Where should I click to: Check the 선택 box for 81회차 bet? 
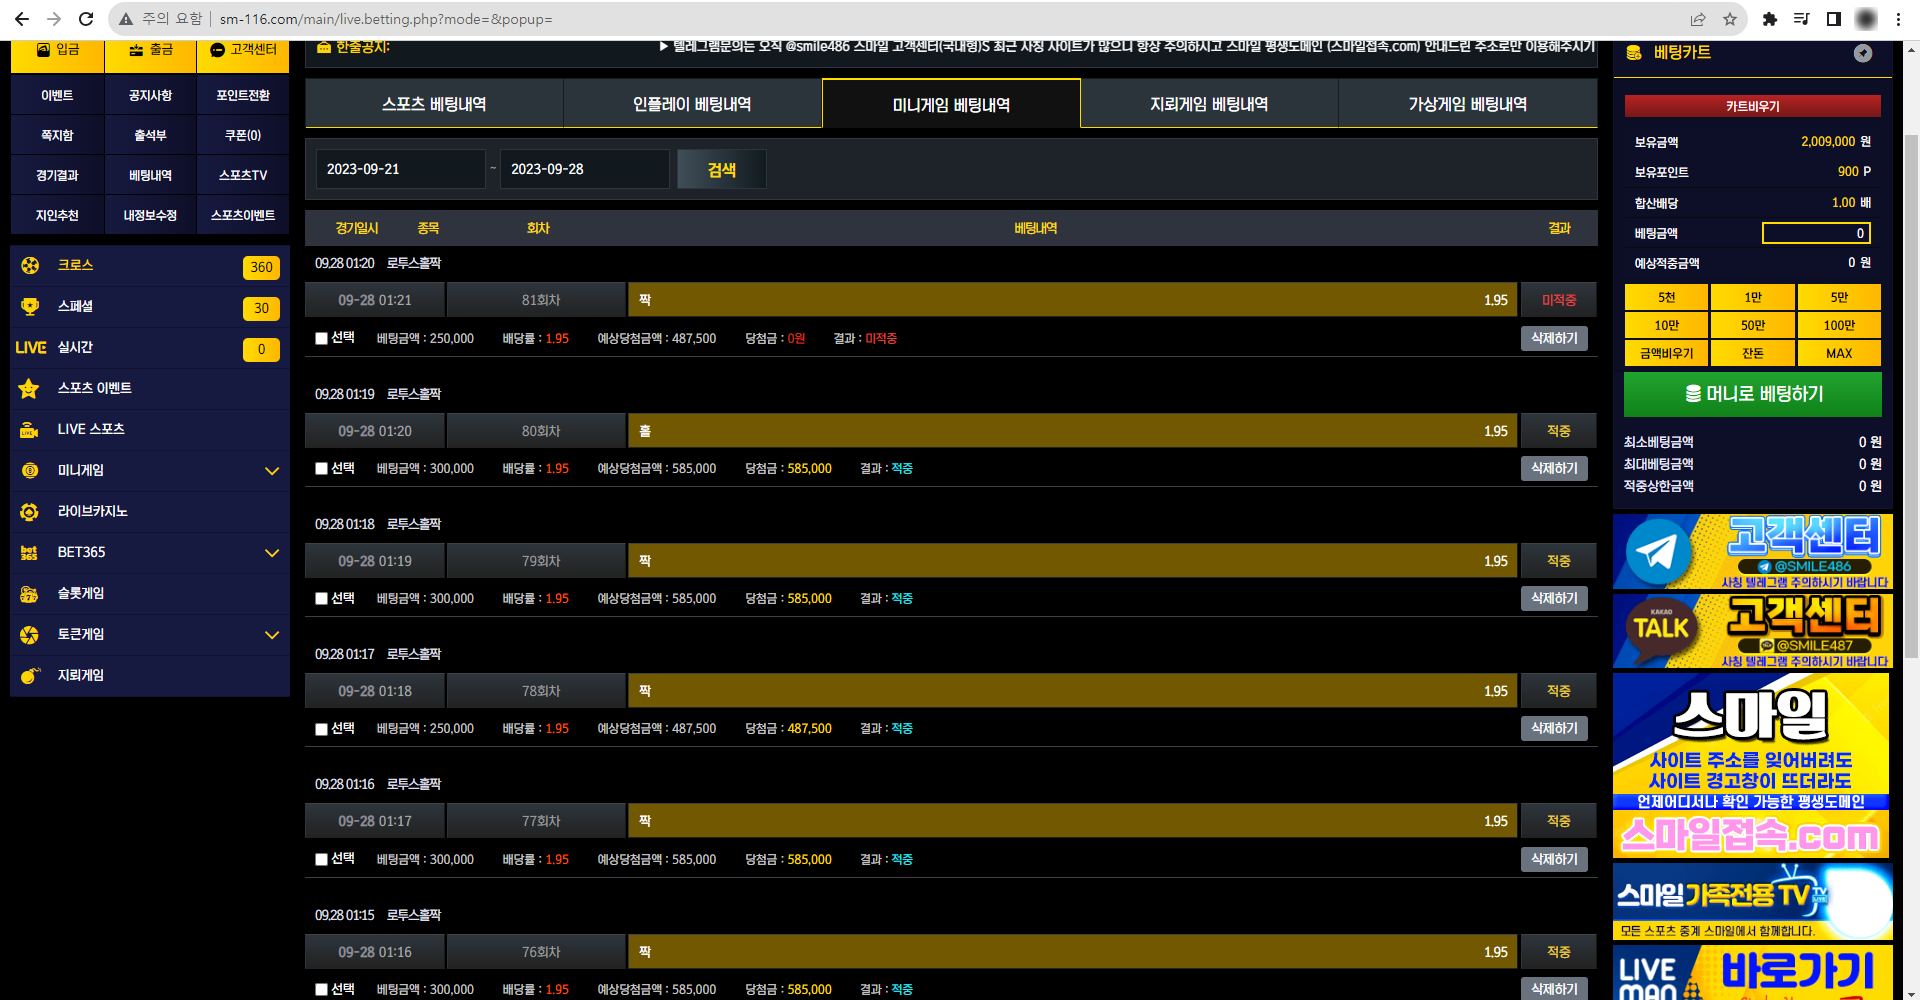click(x=321, y=338)
